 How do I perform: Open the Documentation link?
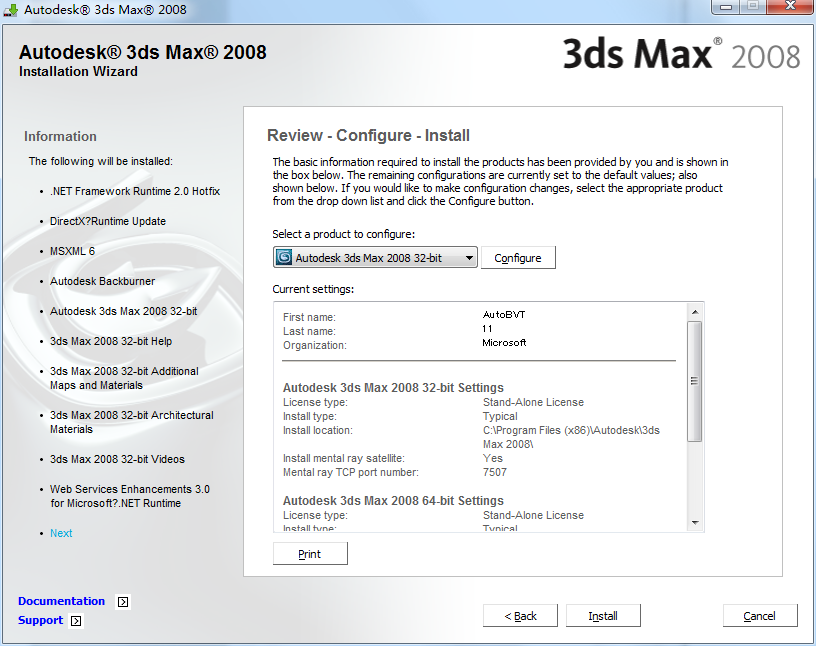pos(61,601)
